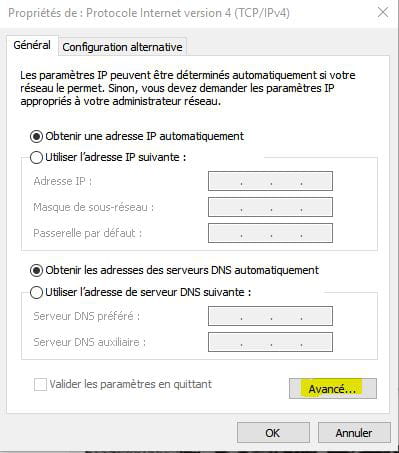Click the Passerelle par défaut field

[x=270, y=233]
